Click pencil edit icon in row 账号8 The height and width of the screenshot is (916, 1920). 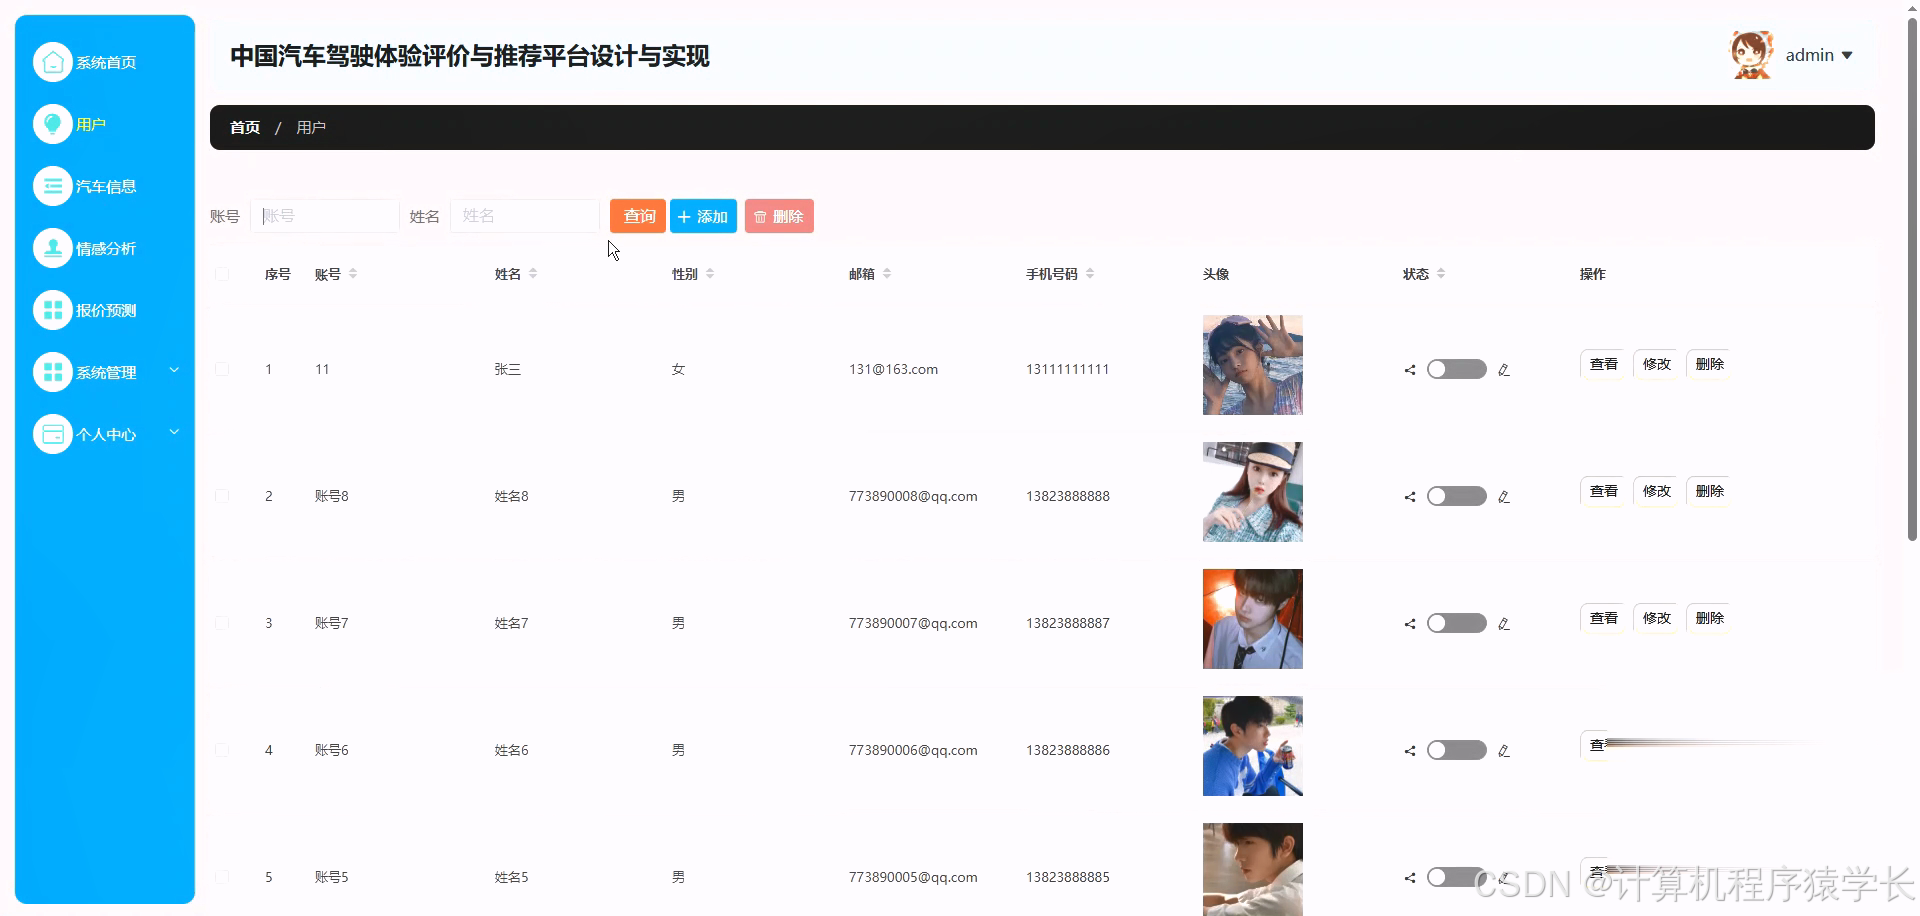pyautogui.click(x=1504, y=497)
